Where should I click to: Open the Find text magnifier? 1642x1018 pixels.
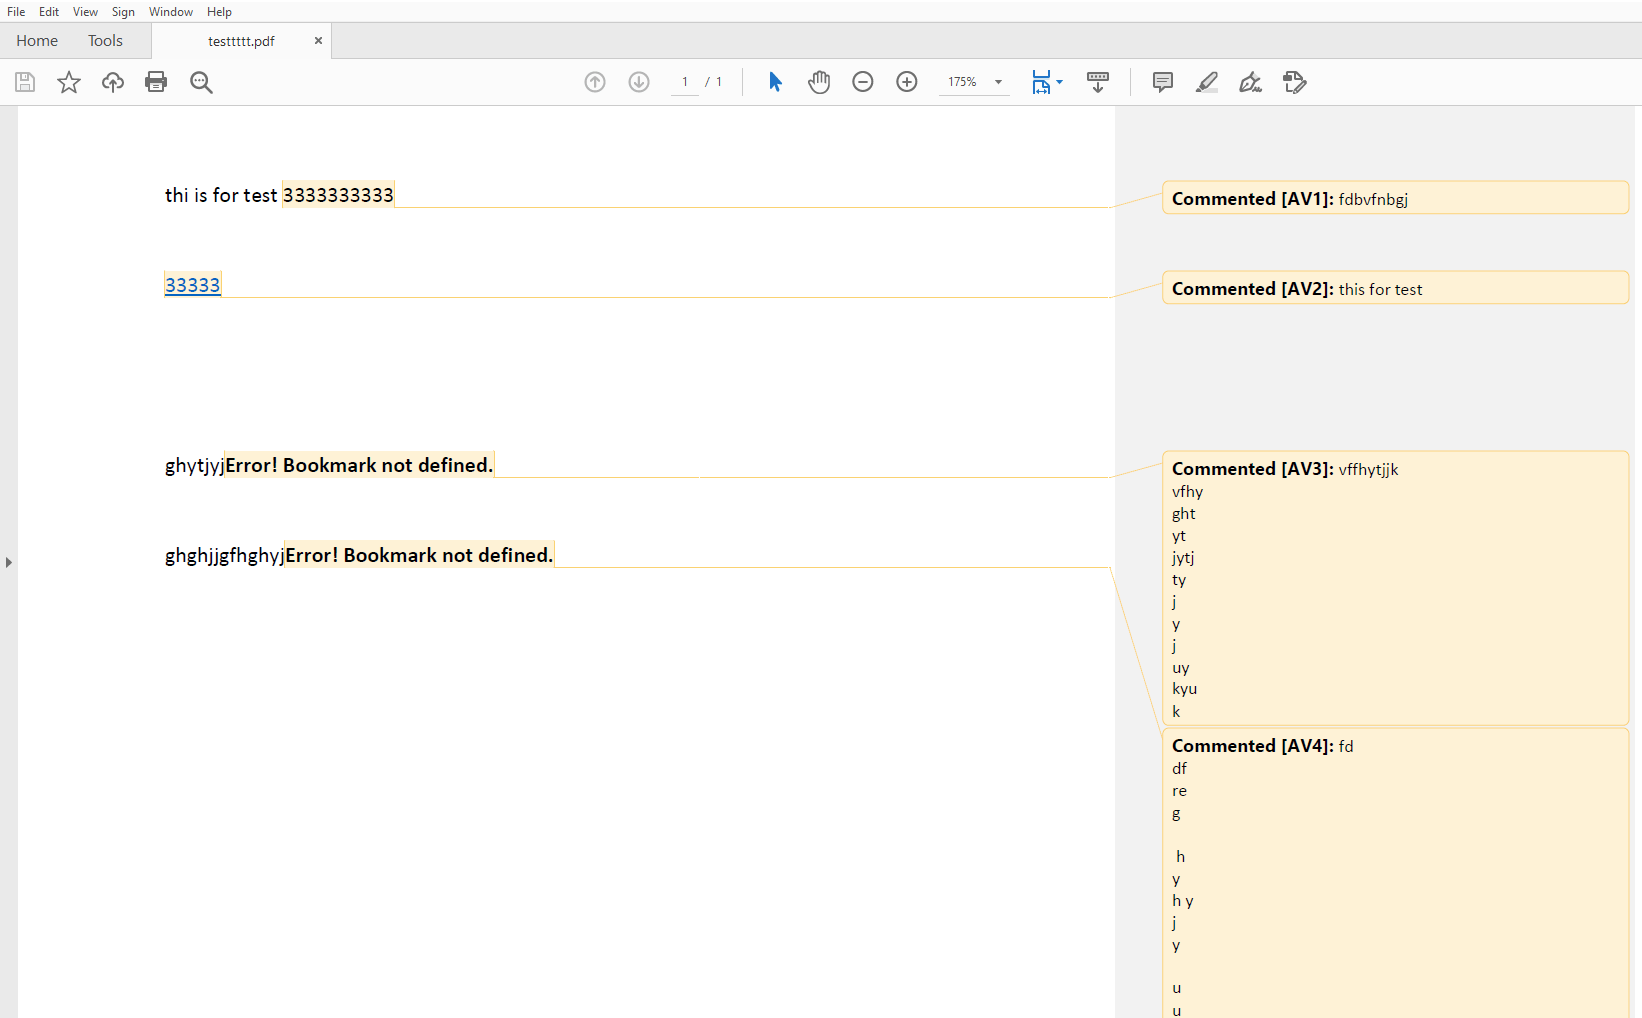pyautogui.click(x=201, y=82)
